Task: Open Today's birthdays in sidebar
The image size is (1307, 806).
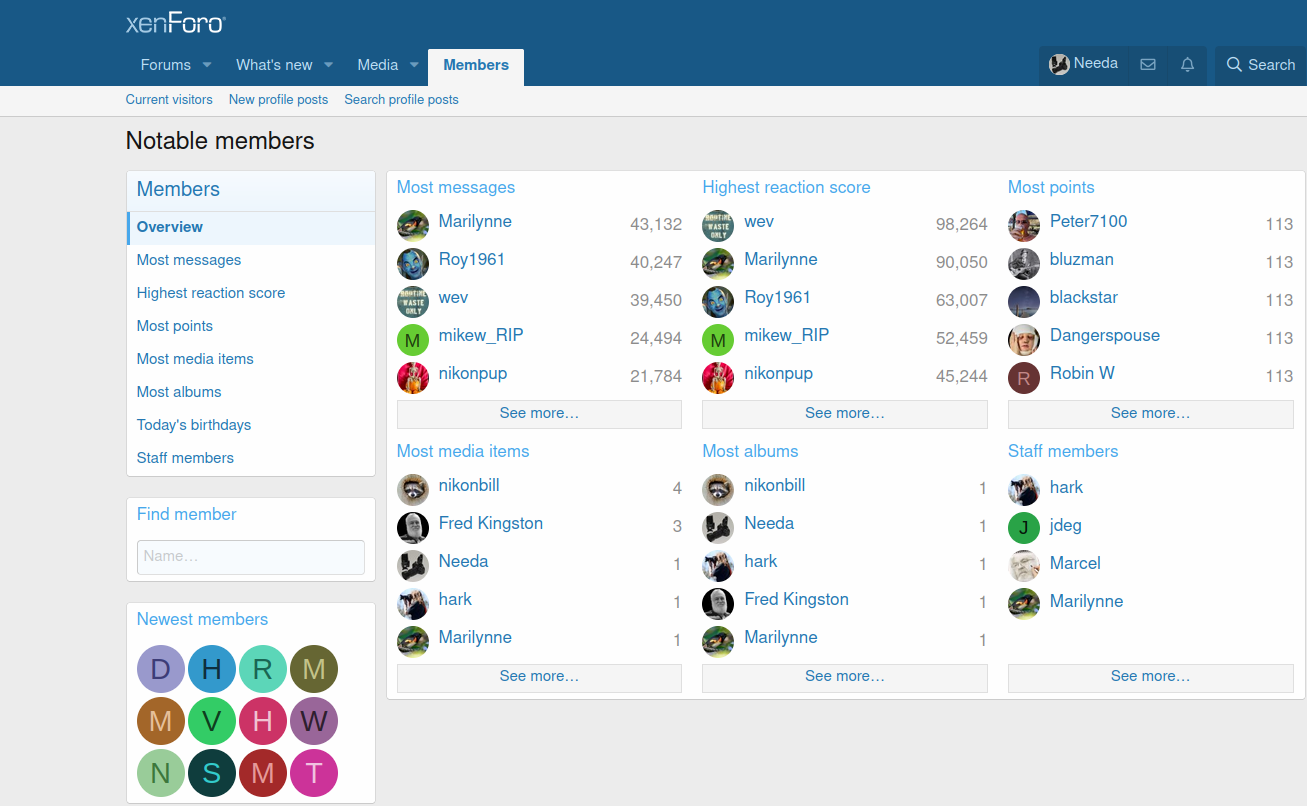Action: point(194,425)
